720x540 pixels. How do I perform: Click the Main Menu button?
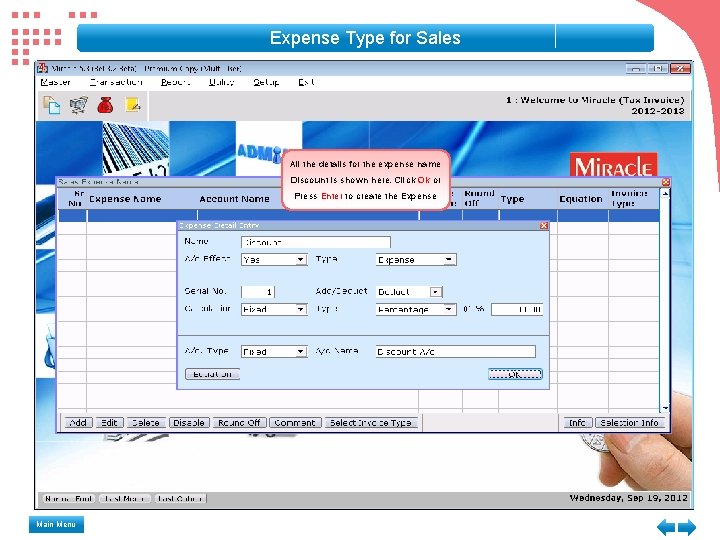pyautogui.click(x=56, y=524)
